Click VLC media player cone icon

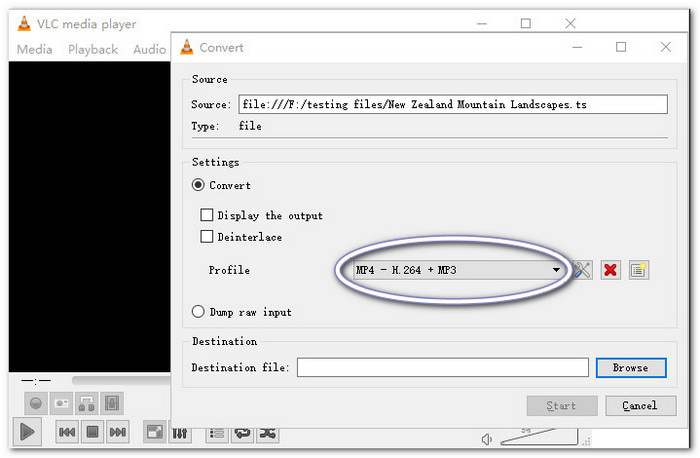tap(24, 24)
